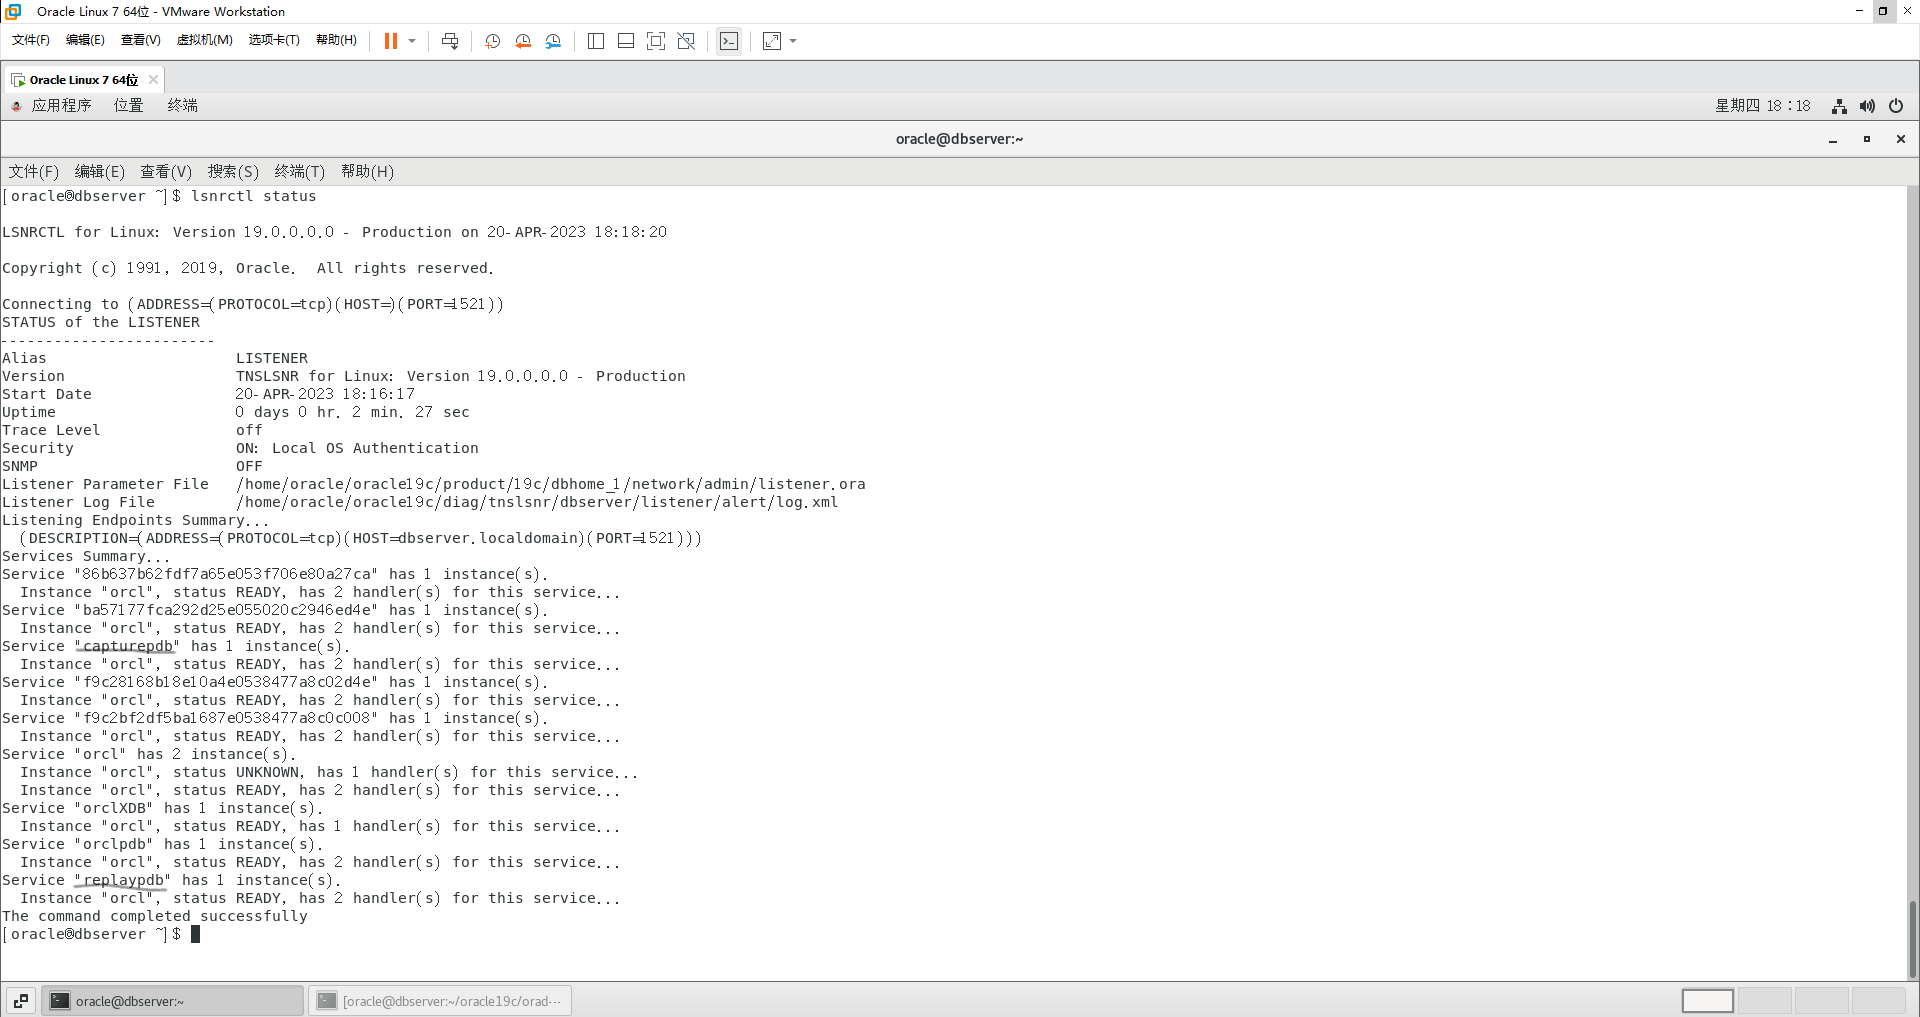Open the clock showing 星期四 18:18
This screenshot has height=1017, width=1920.
point(1762,106)
